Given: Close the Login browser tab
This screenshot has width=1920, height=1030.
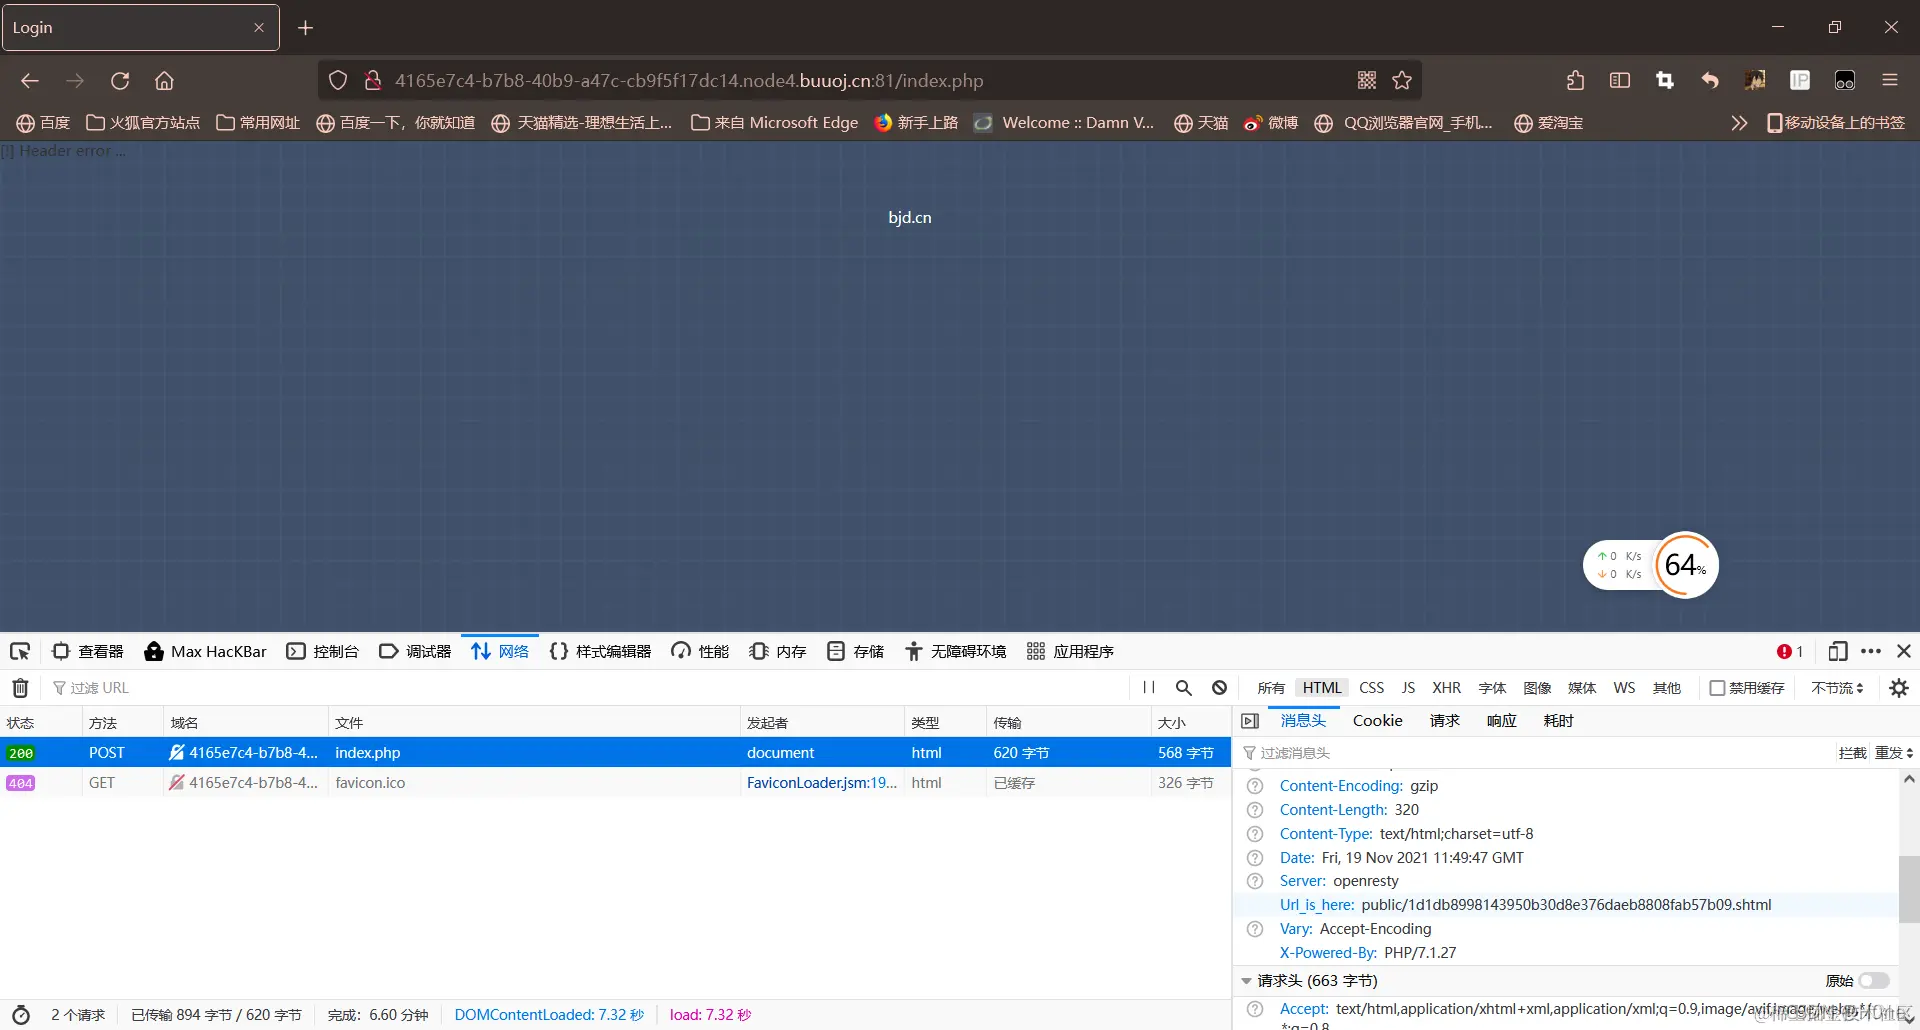Looking at the screenshot, I should [259, 28].
